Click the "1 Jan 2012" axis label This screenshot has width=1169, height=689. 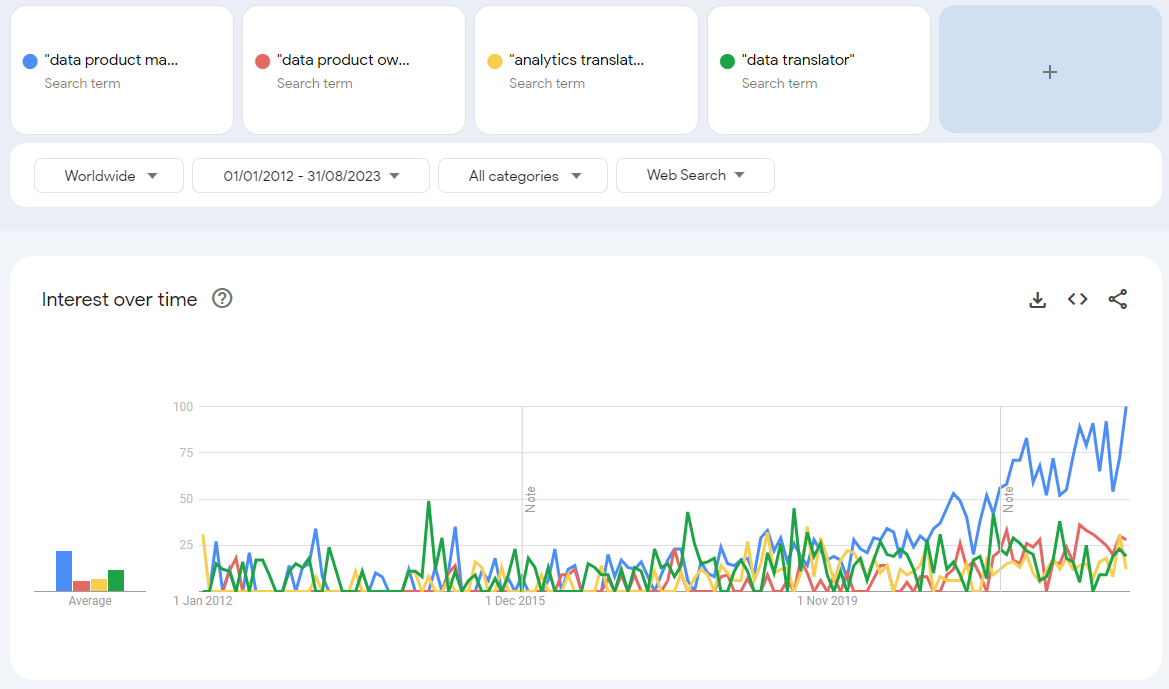click(203, 601)
